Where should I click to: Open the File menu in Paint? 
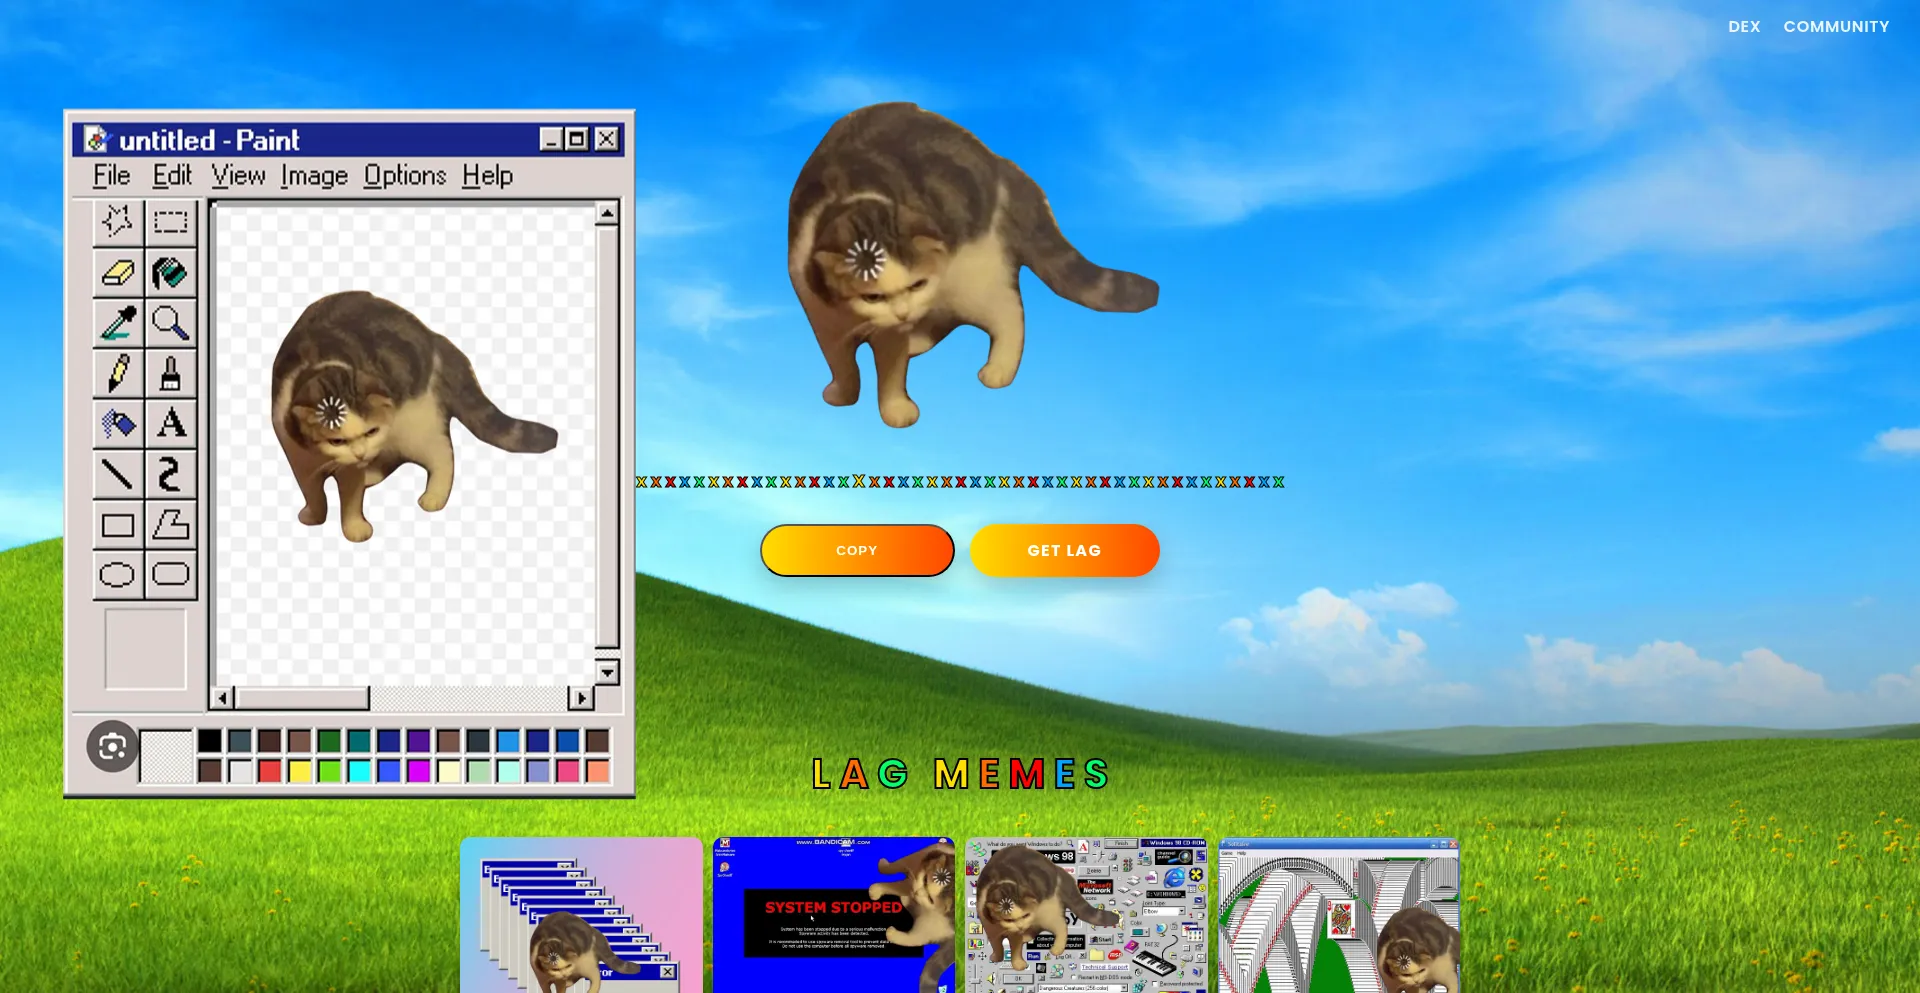point(111,176)
